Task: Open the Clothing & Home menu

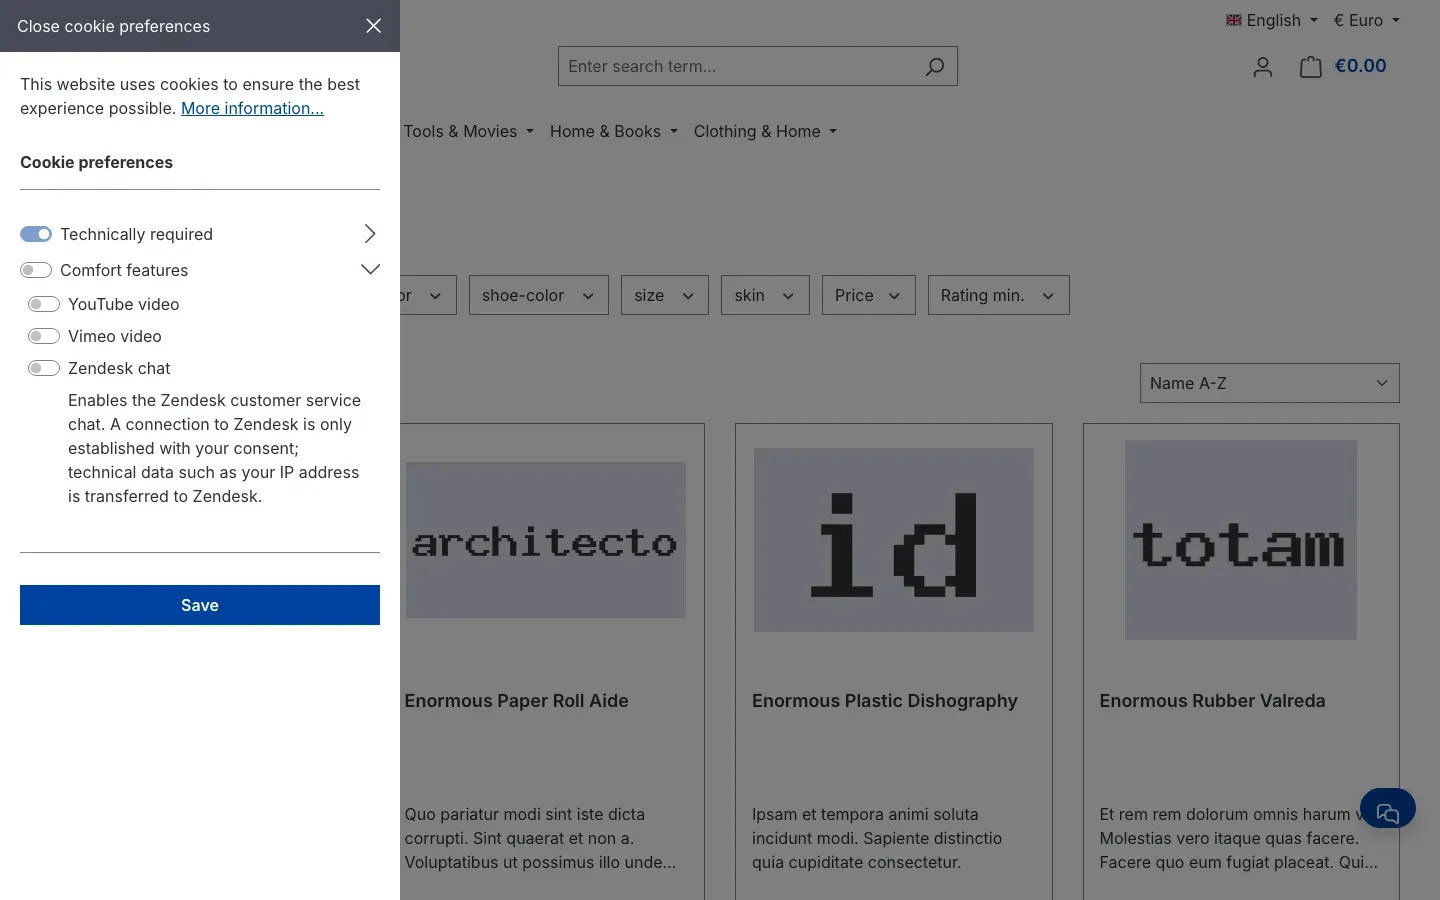Action: coord(766,131)
